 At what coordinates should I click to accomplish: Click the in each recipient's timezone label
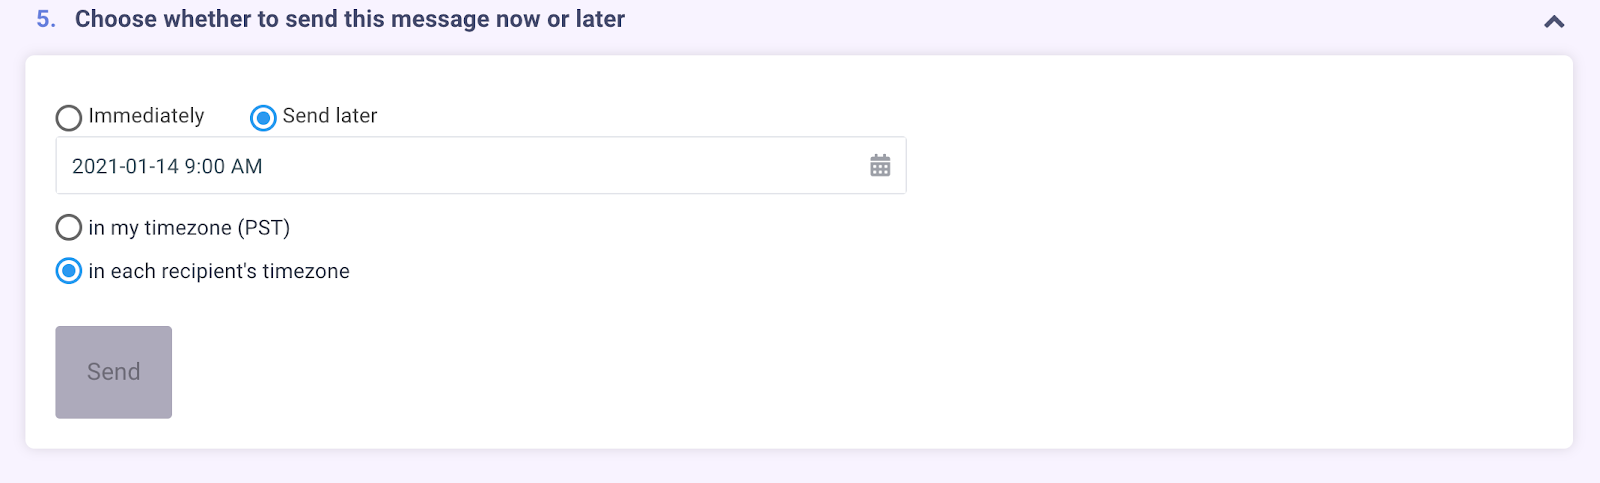[219, 271]
